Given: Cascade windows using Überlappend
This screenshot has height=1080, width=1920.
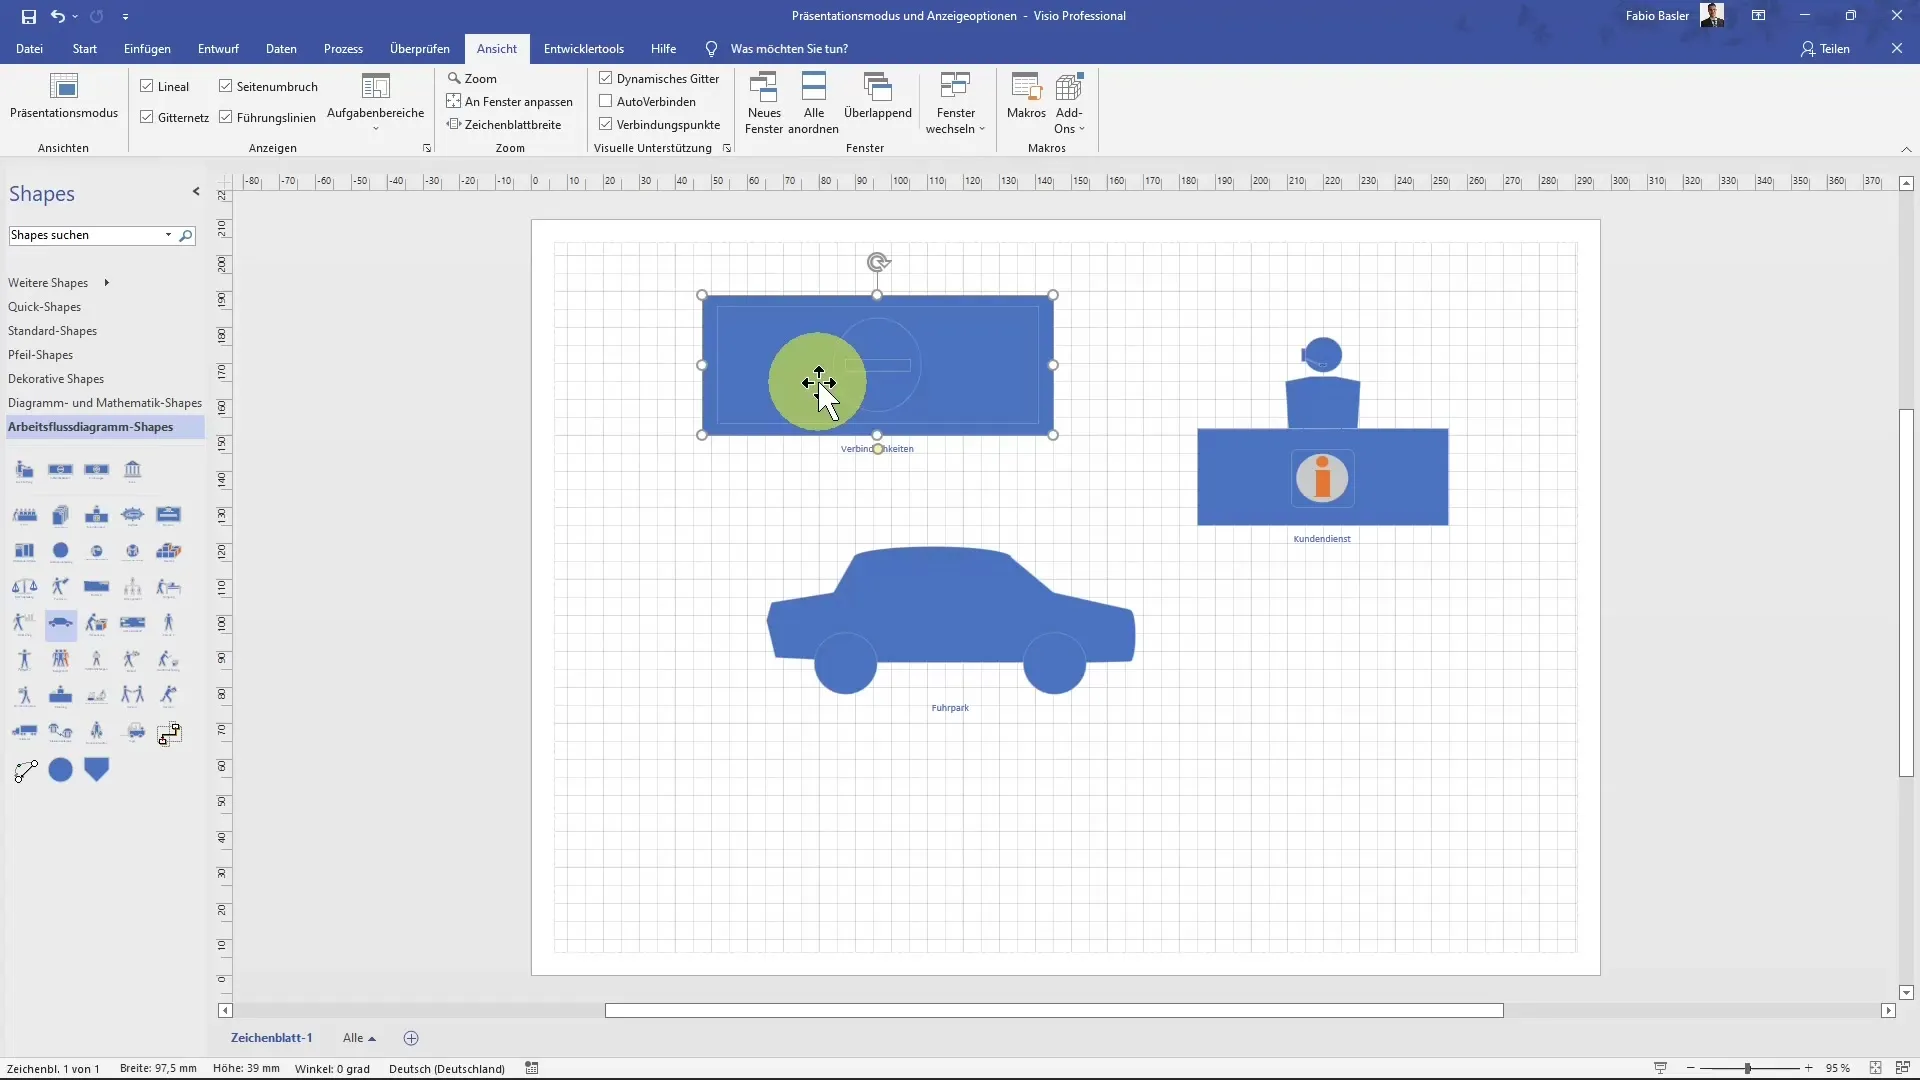Looking at the screenshot, I should [878, 97].
